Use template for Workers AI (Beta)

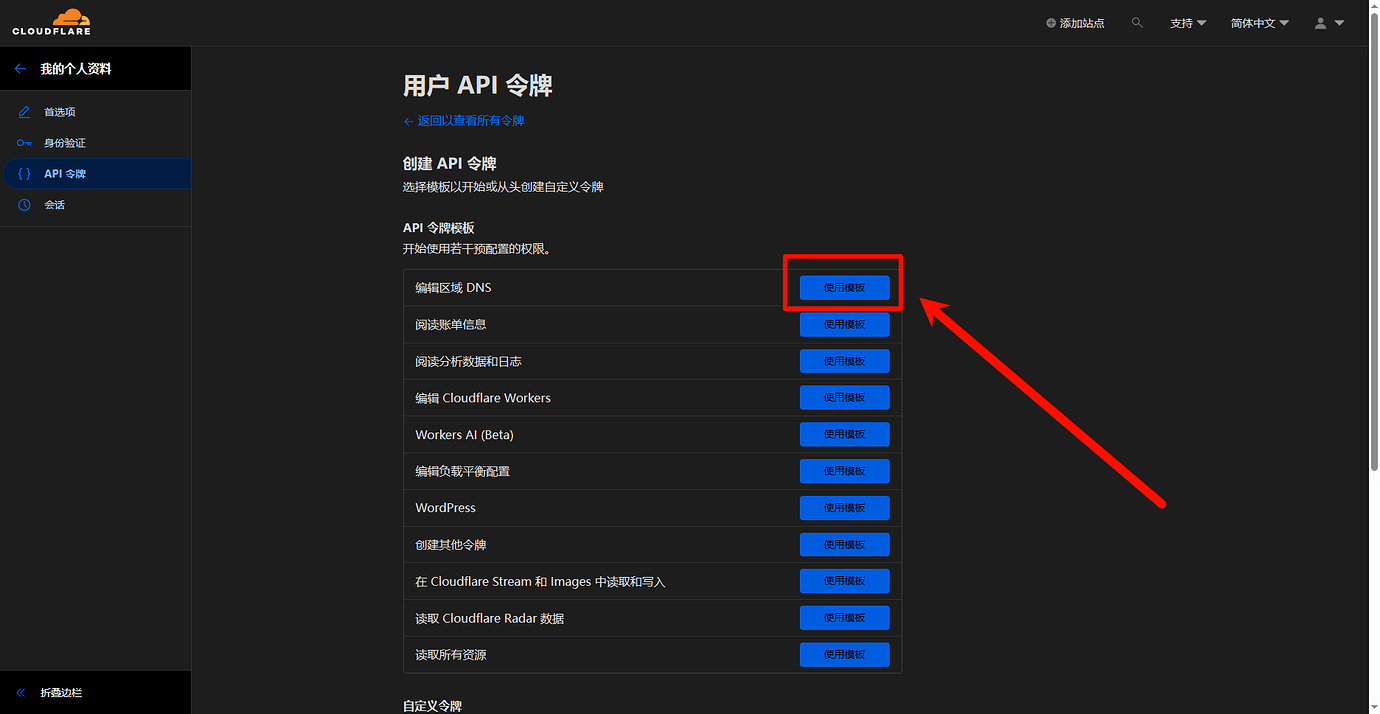[x=844, y=435]
